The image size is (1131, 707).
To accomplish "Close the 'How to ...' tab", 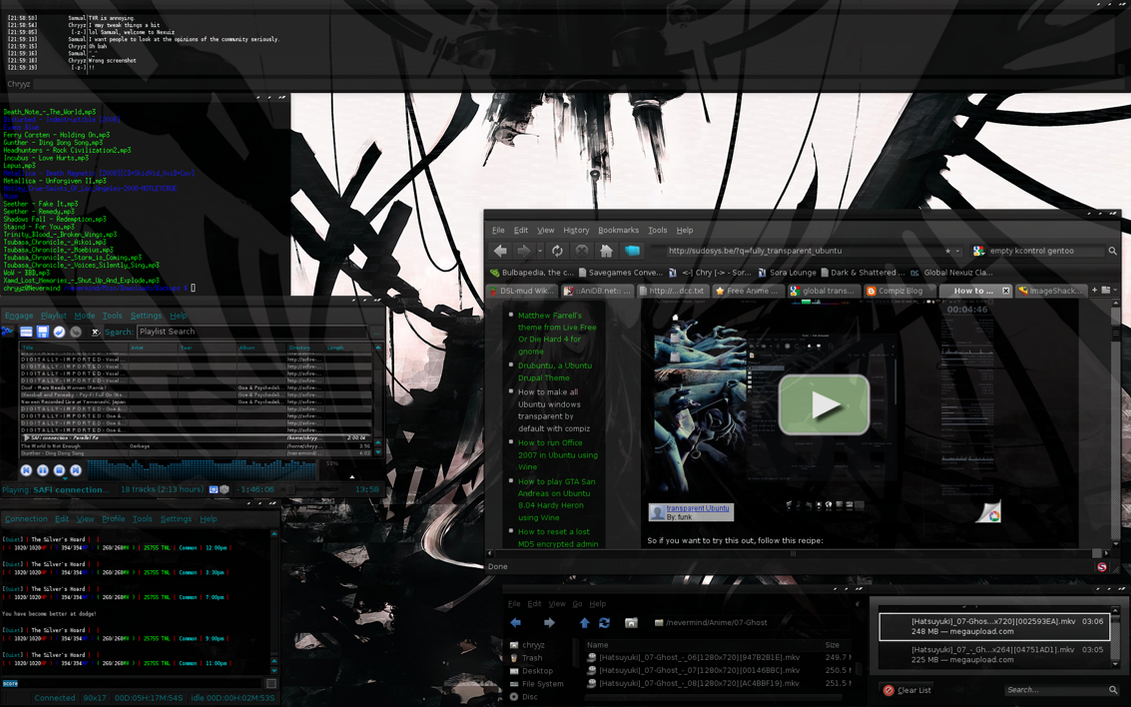I will (1005, 291).
